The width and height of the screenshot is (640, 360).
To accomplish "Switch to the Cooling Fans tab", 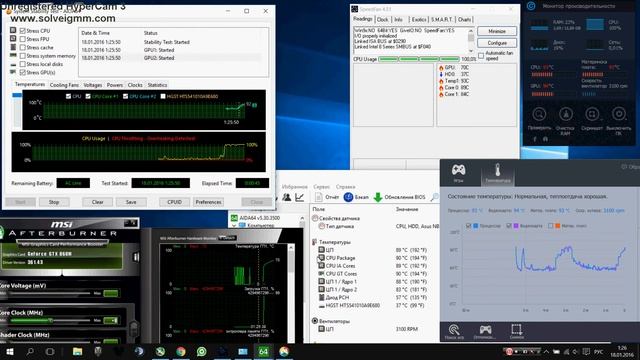I will 64,85.
